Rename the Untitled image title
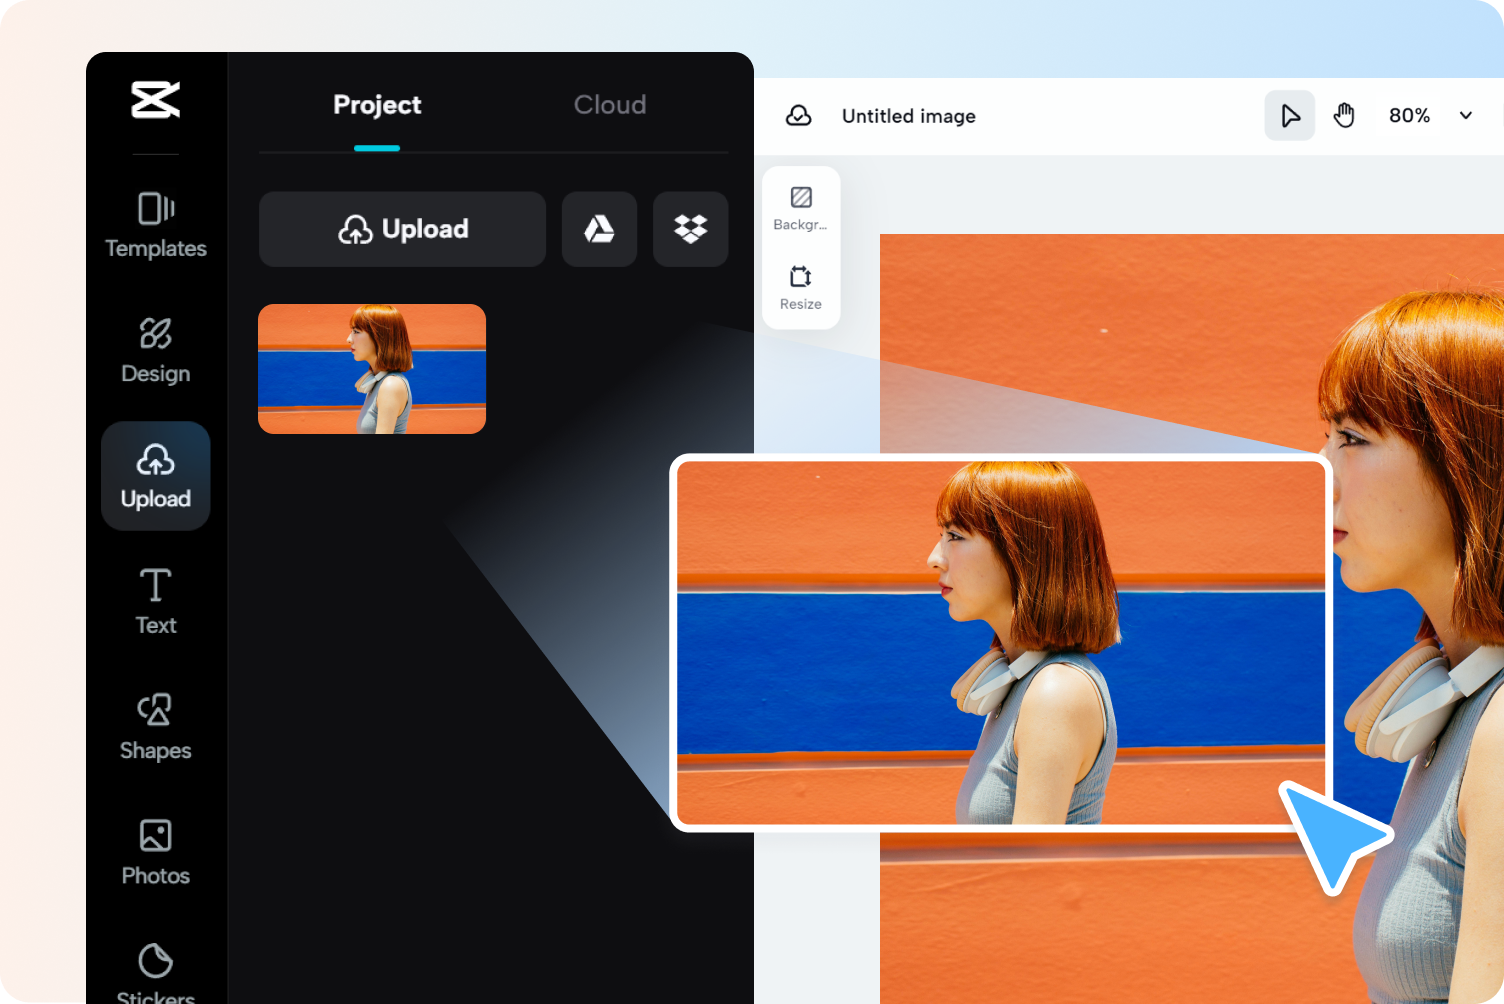This screenshot has height=1004, width=1504. point(909,116)
